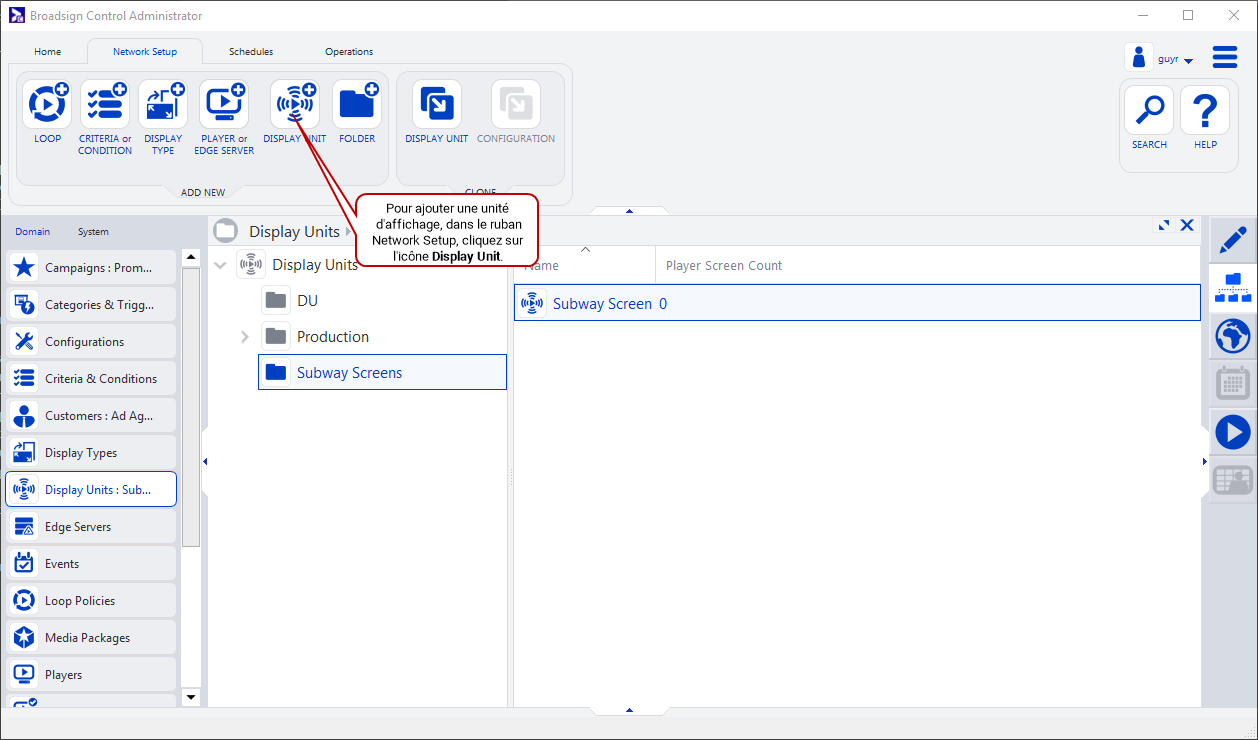Collapse the Display Units tree root
The height and width of the screenshot is (740, 1258).
coord(221,265)
